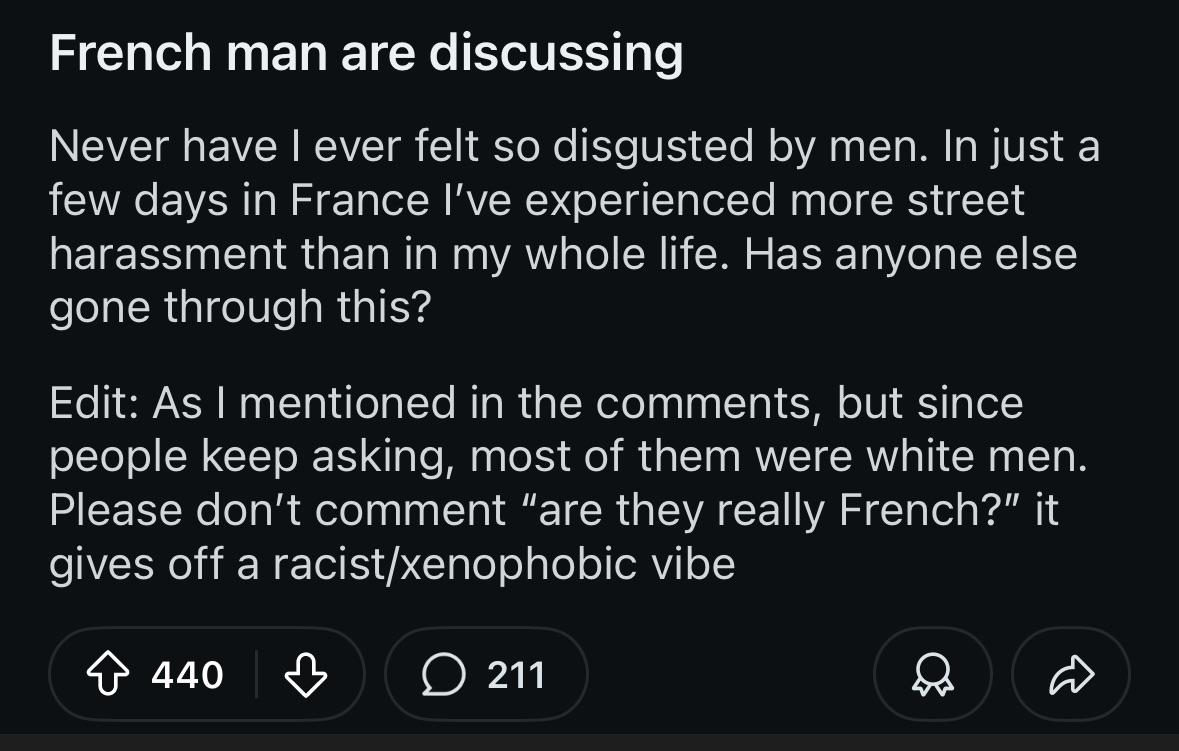The height and width of the screenshot is (751, 1179).
Task: Share the post via arrow icon
Action: (1071, 675)
